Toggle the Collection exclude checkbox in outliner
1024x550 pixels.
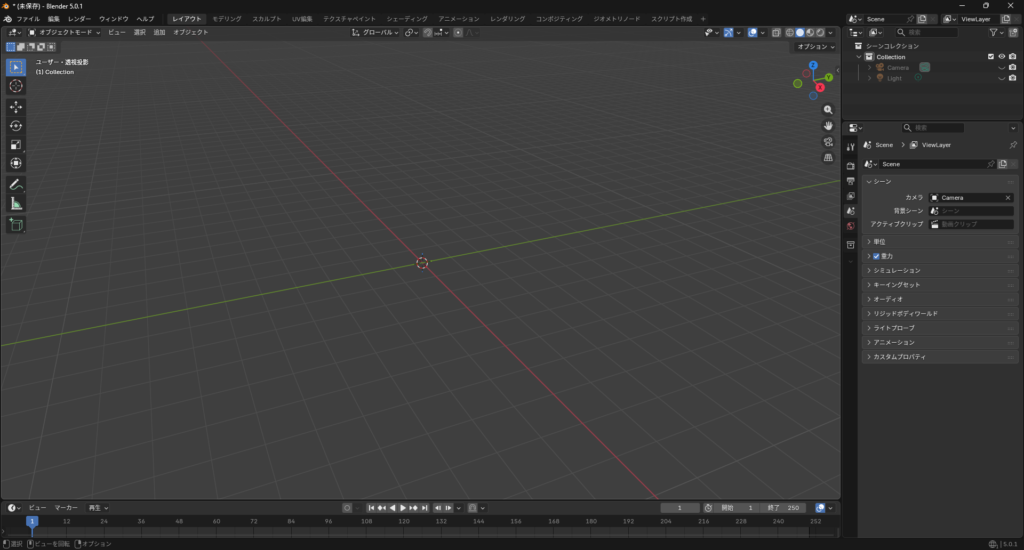pyautogui.click(x=991, y=57)
